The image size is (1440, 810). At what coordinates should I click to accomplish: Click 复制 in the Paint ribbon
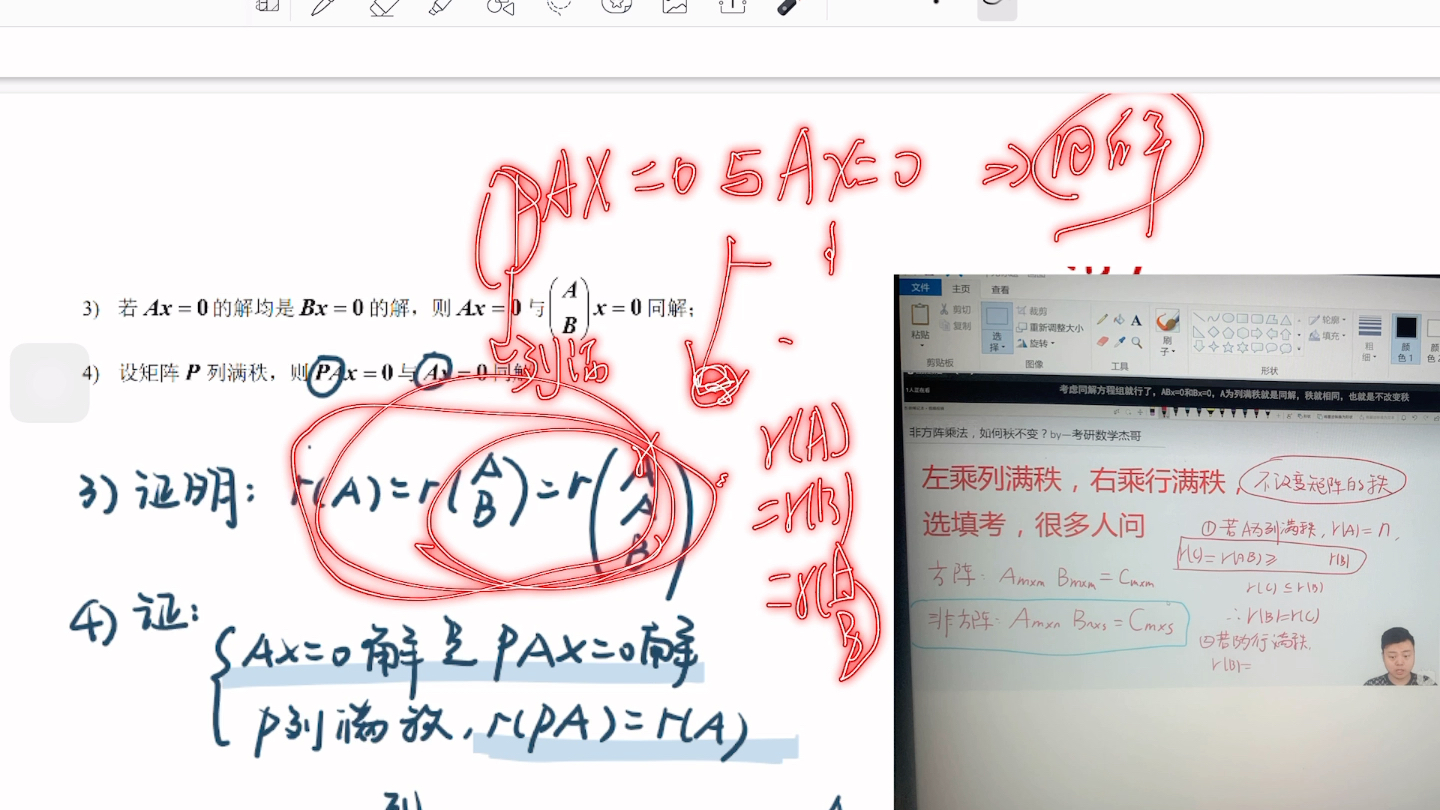956,325
